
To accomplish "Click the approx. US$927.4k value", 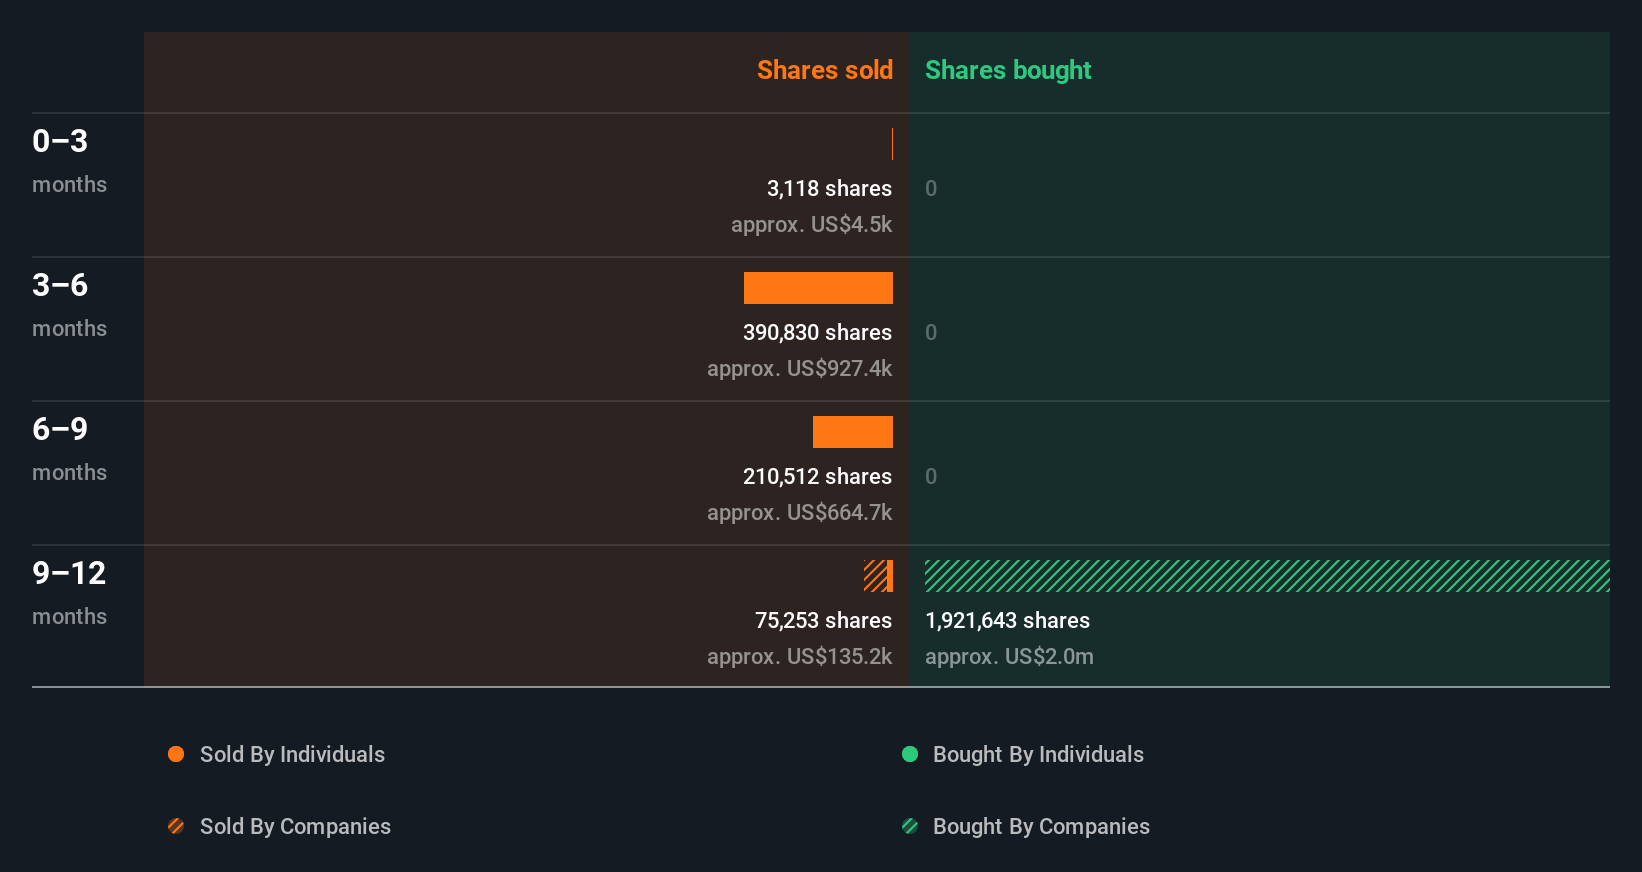I will pyautogui.click(x=799, y=368).
